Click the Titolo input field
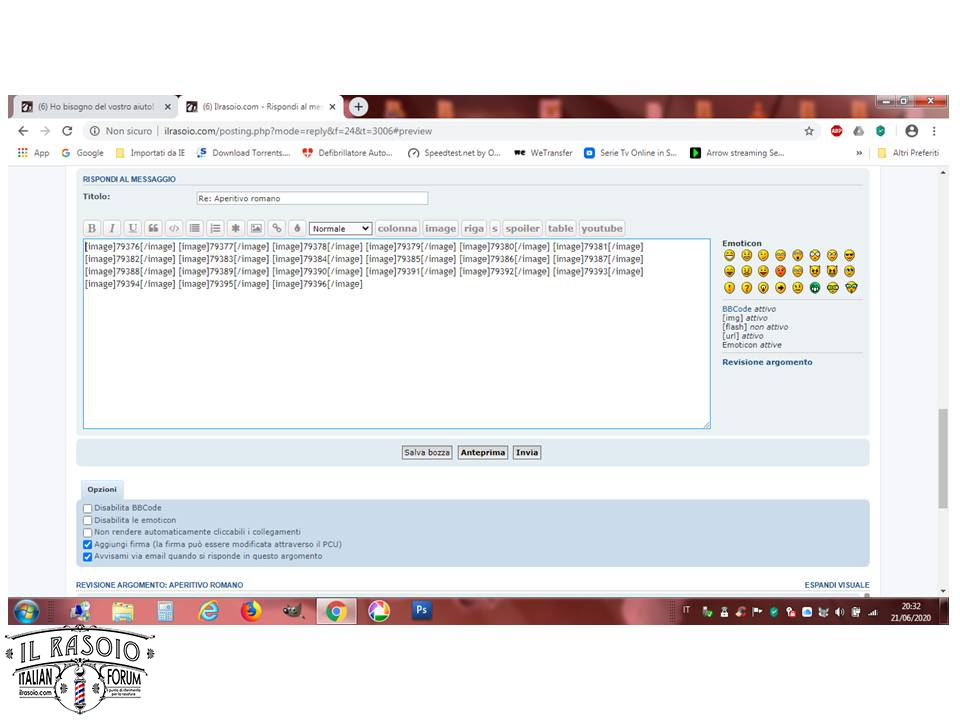The height and width of the screenshot is (720, 960). [312, 198]
